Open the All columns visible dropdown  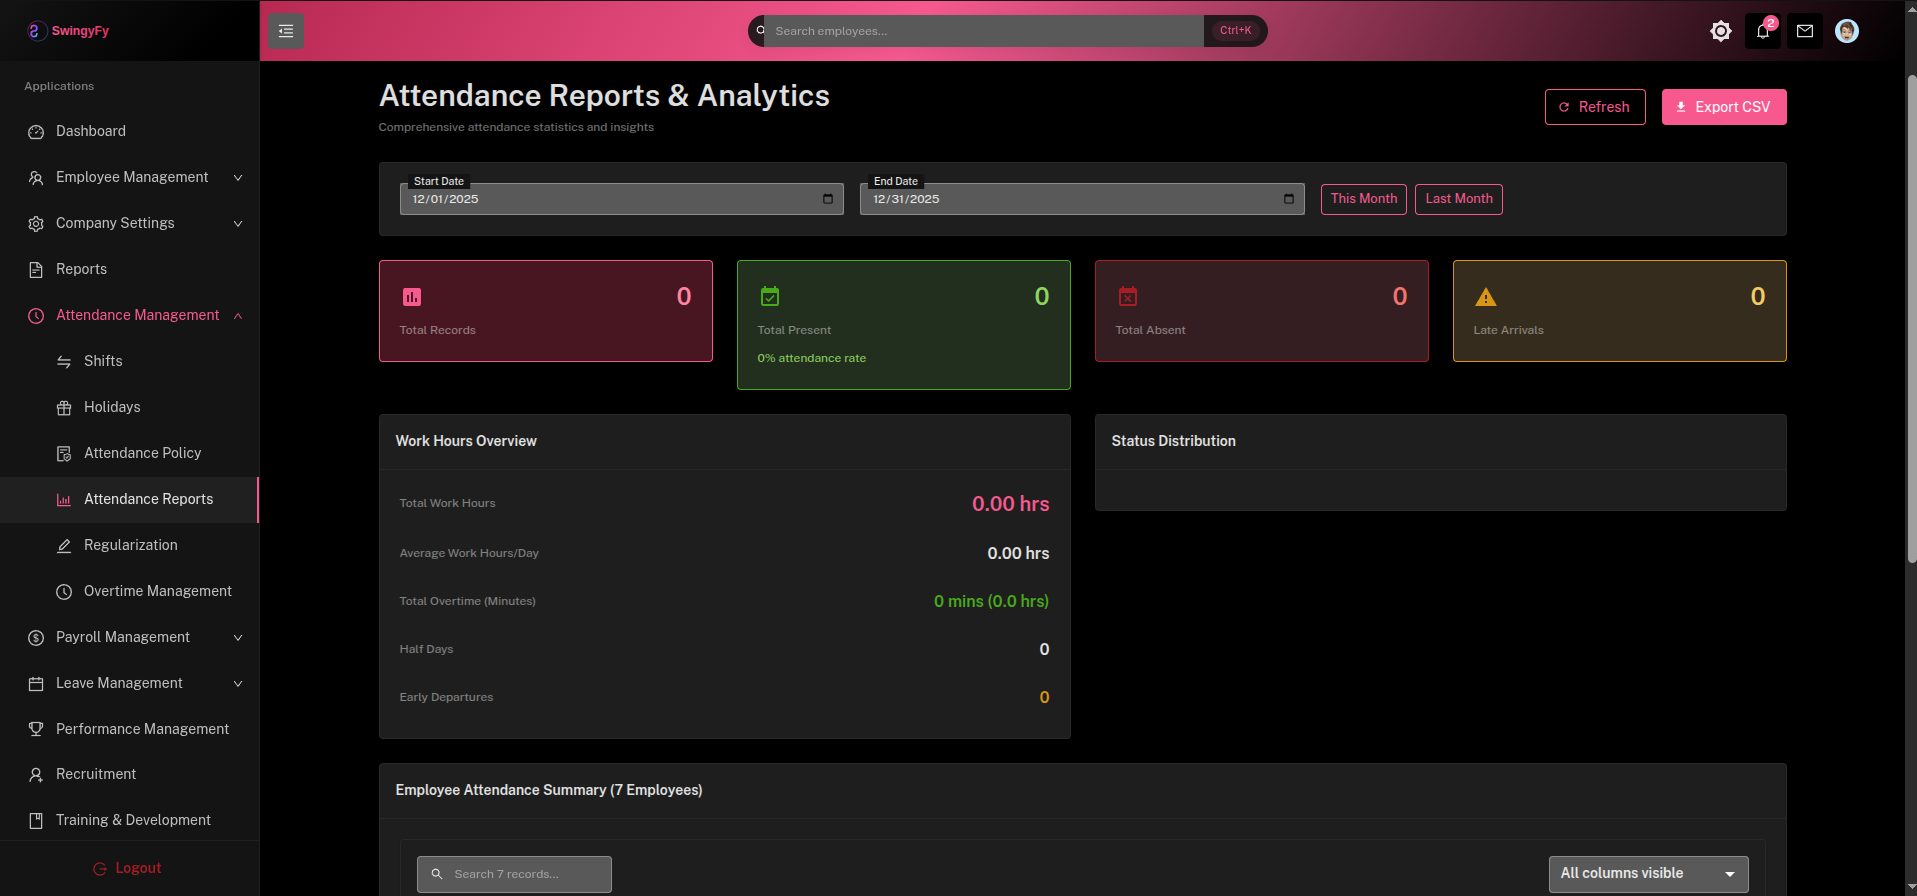pyautogui.click(x=1647, y=874)
